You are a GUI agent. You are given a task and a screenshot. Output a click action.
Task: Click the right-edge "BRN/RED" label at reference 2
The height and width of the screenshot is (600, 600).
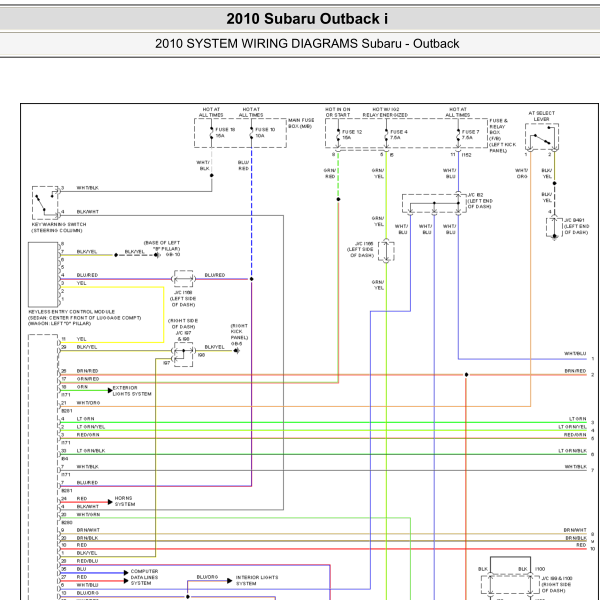(x=575, y=371)
